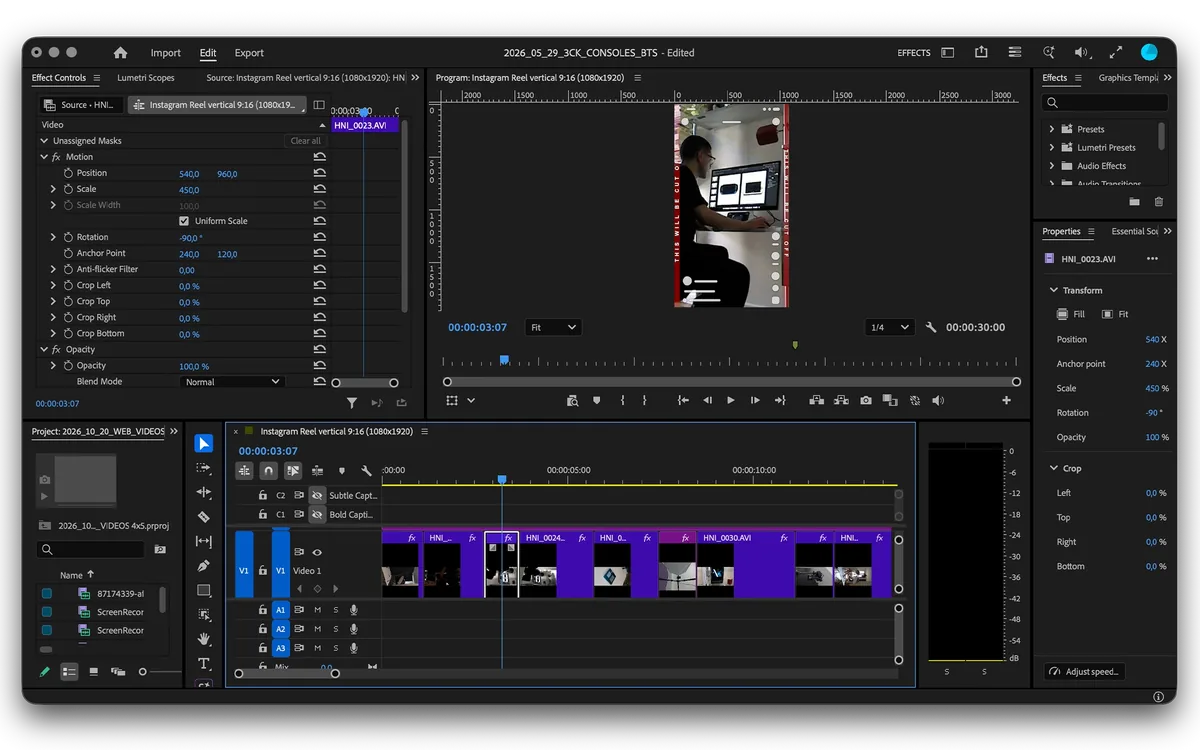Image resolution: width=1200 pixels, height=750 pixels.
Task: Open the 1/4 playback resolution dropdown
Action: 890,327
